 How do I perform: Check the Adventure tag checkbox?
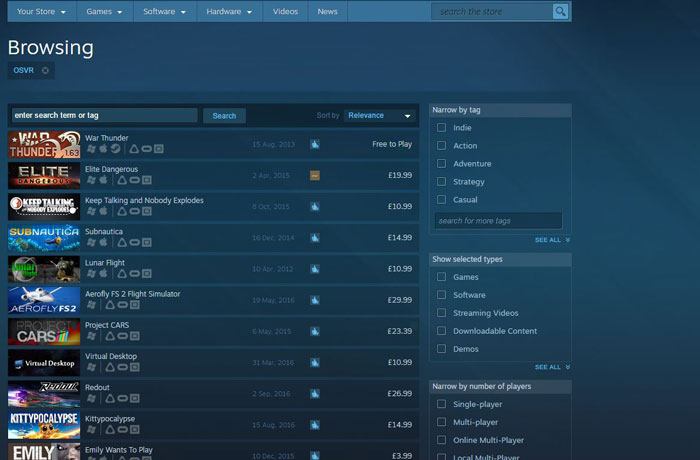click(x=442, y=163)
